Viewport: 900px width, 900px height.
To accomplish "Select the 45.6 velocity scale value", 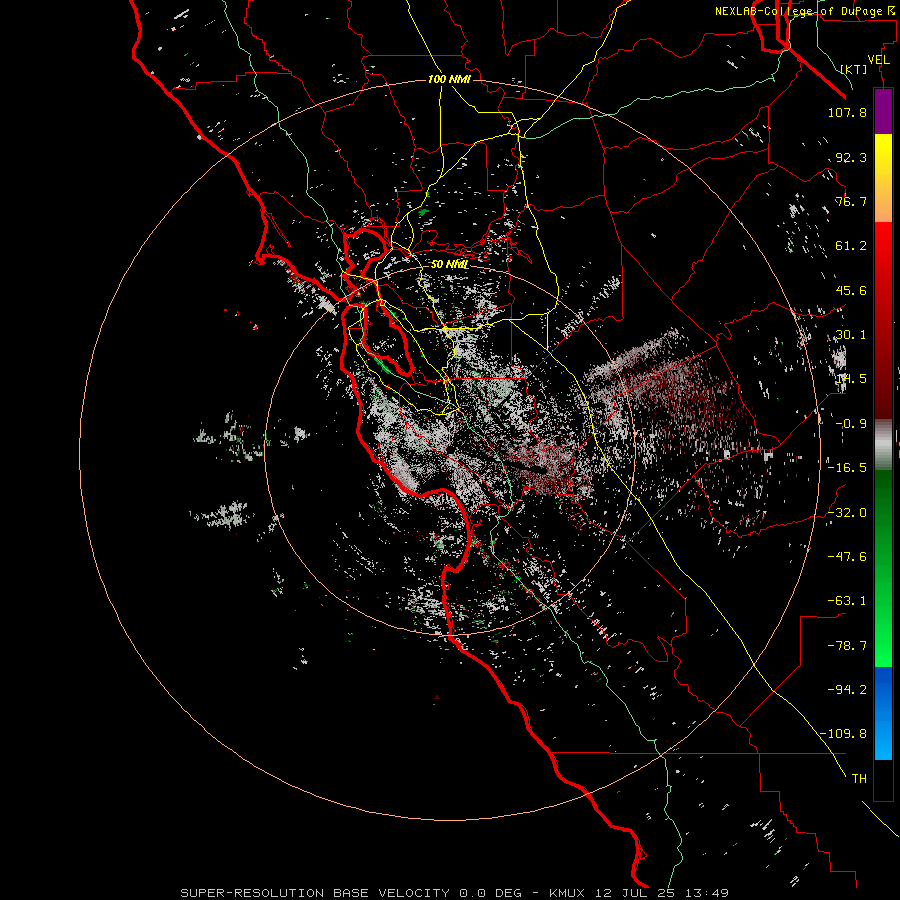I will 851,290.
